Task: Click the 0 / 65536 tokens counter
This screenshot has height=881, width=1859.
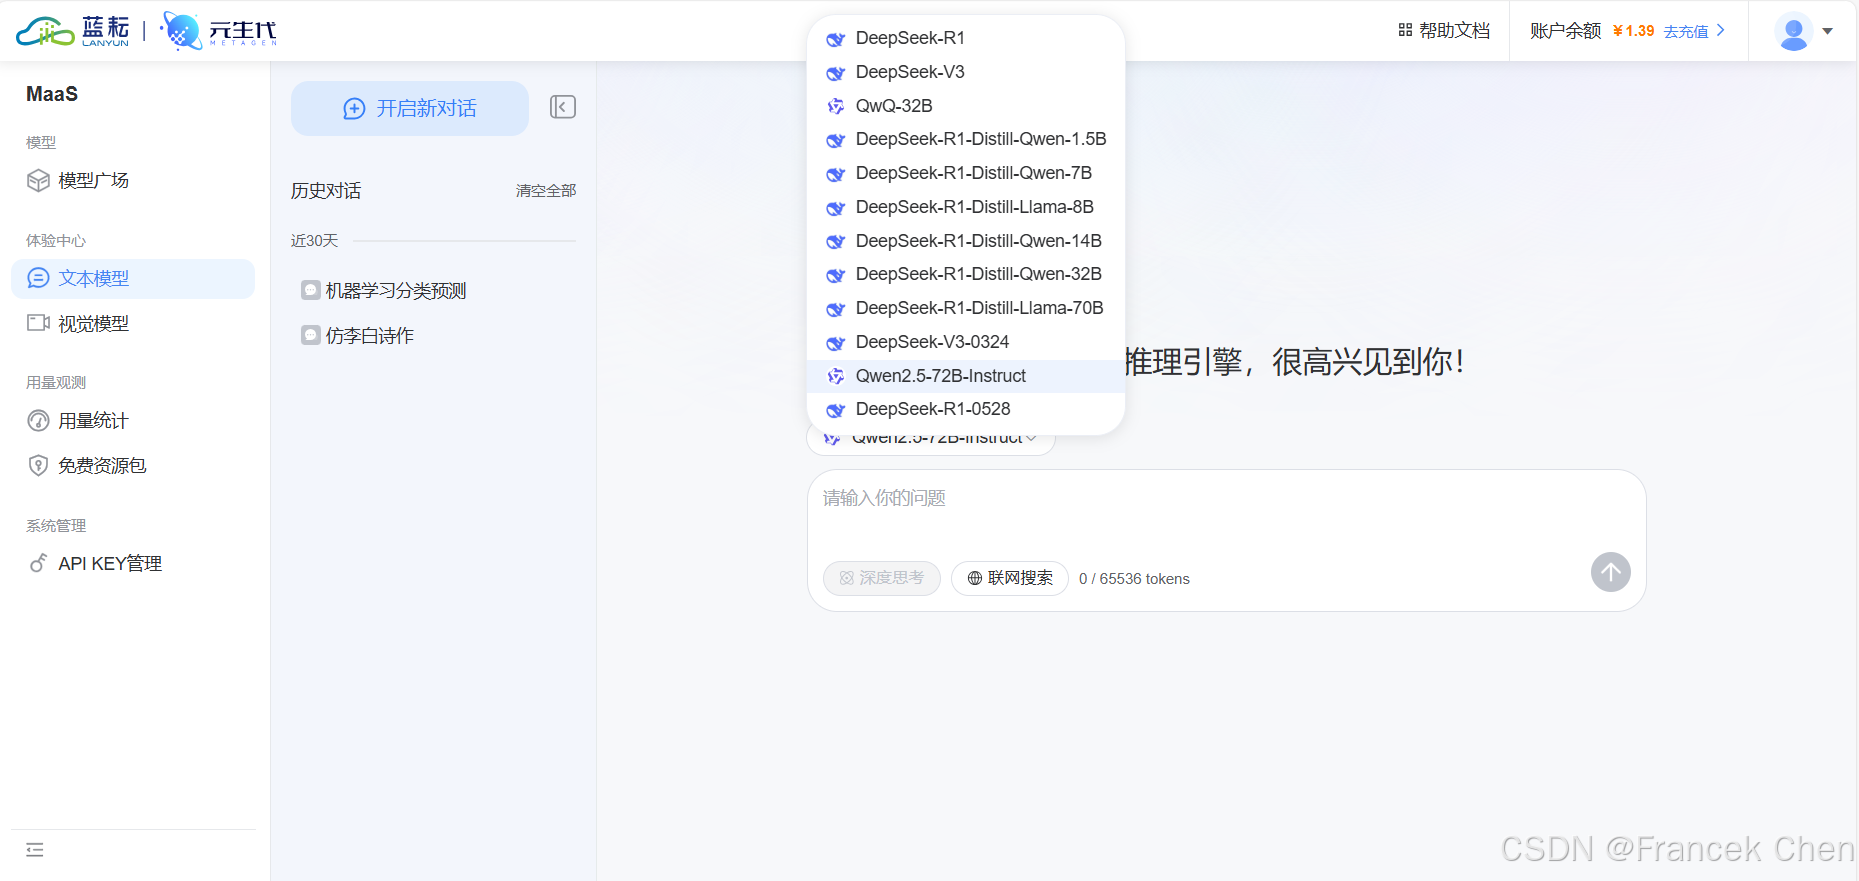Action: (1134, 579)
